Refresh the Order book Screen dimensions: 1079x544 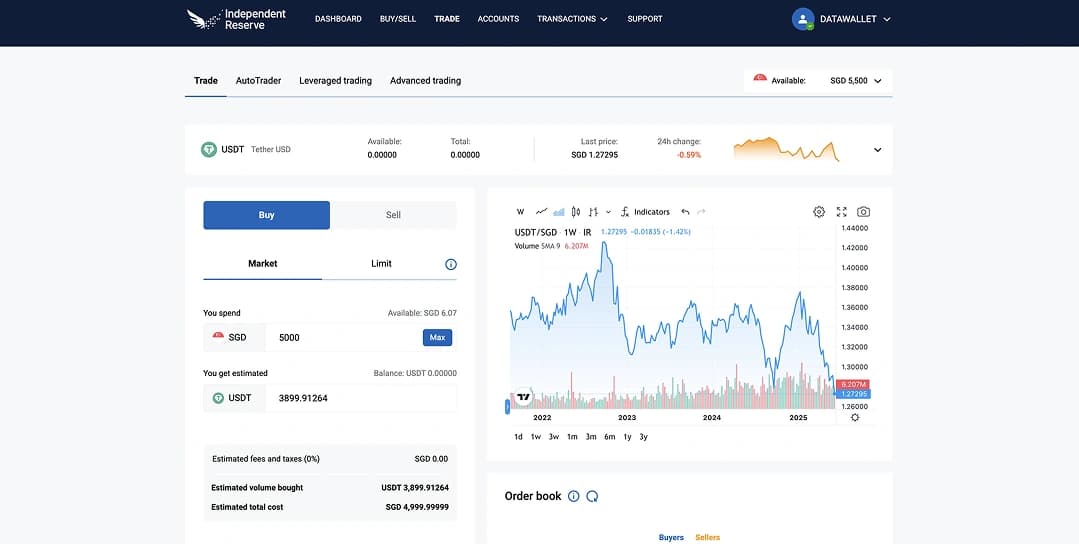(592, 496)
